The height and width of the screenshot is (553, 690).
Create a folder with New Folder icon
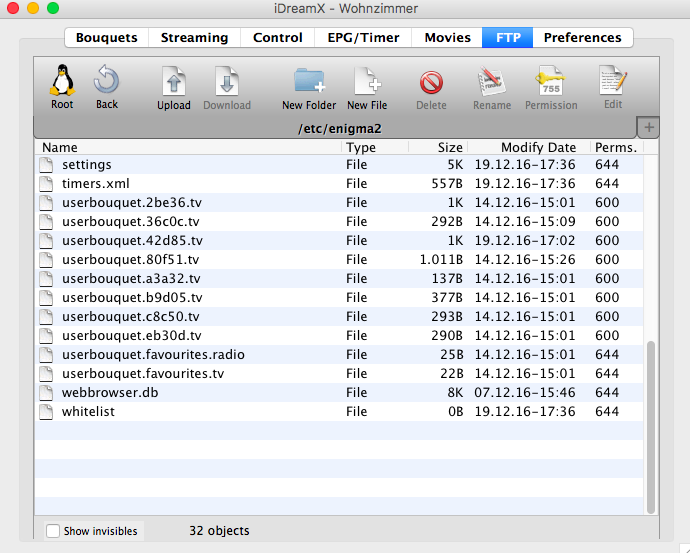(x=309, y=81)
